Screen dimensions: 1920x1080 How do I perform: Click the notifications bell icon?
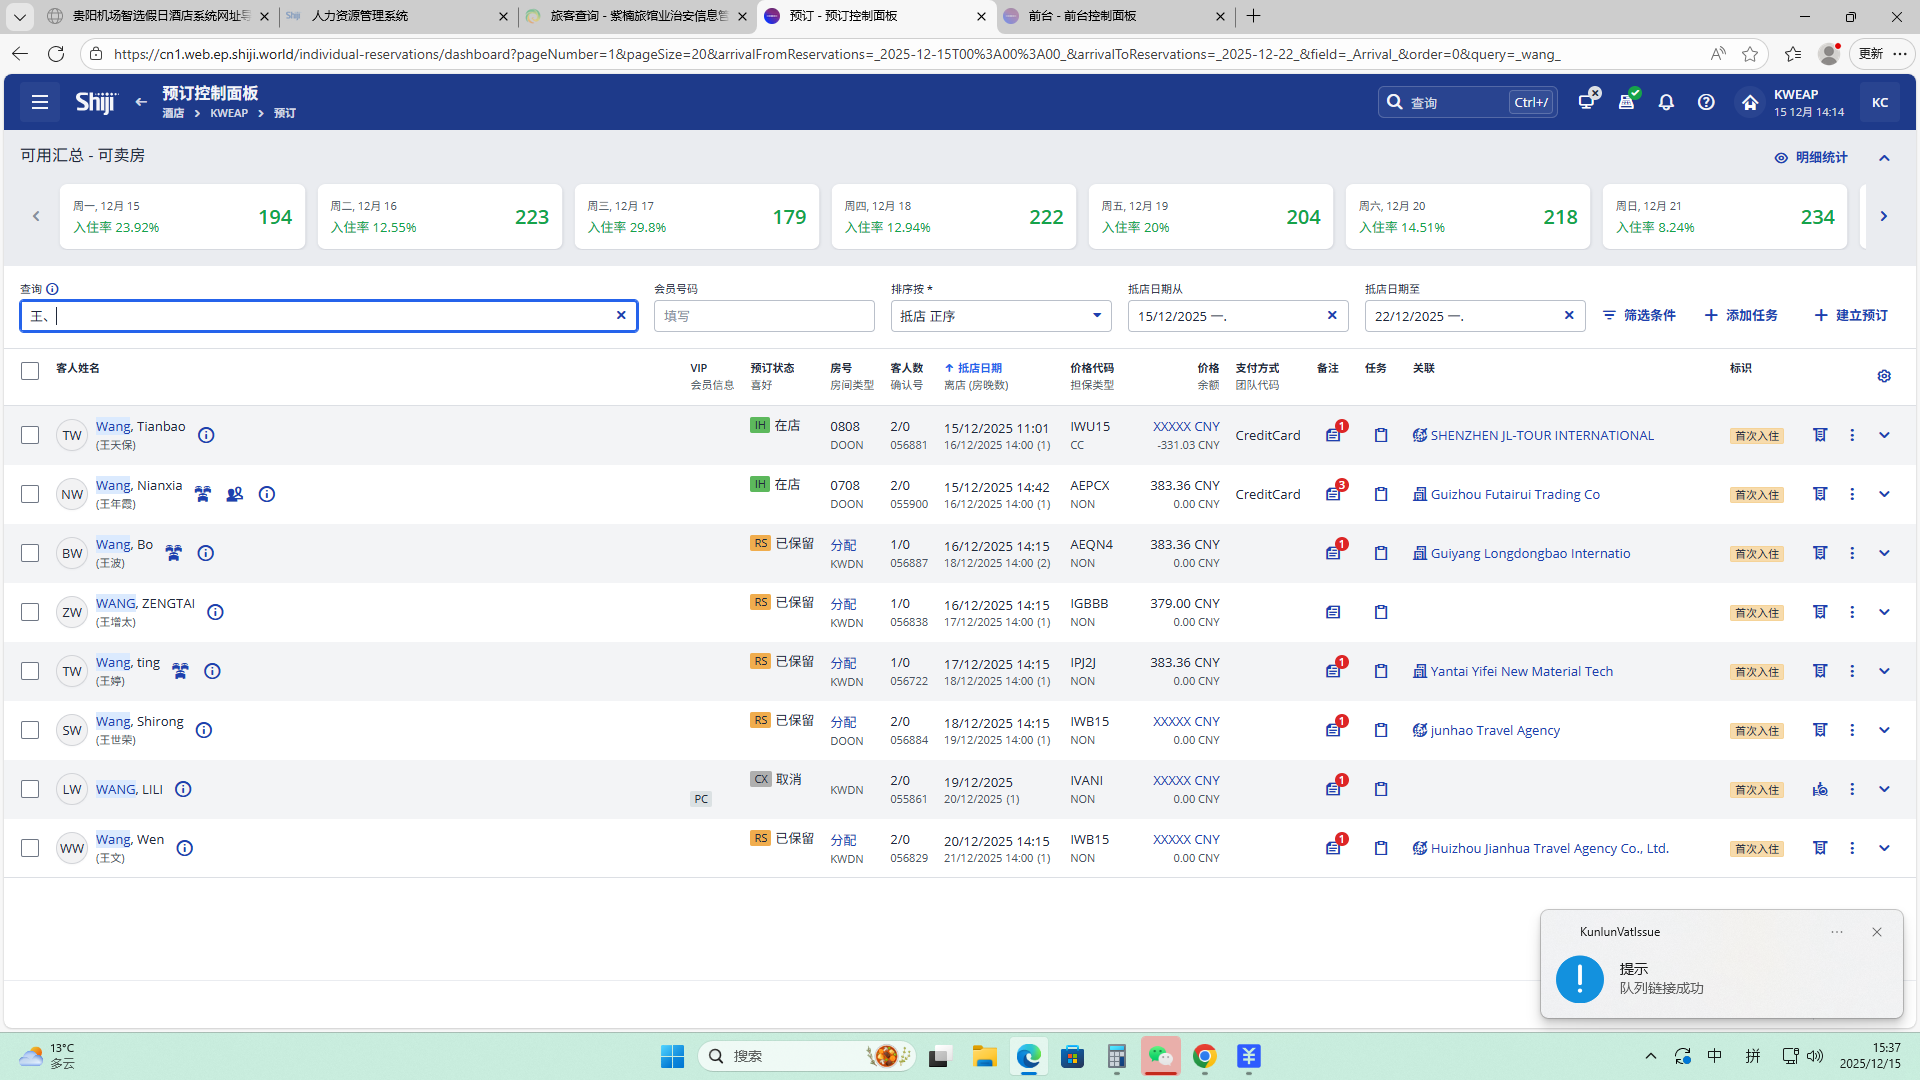[x=1666, y=102]
